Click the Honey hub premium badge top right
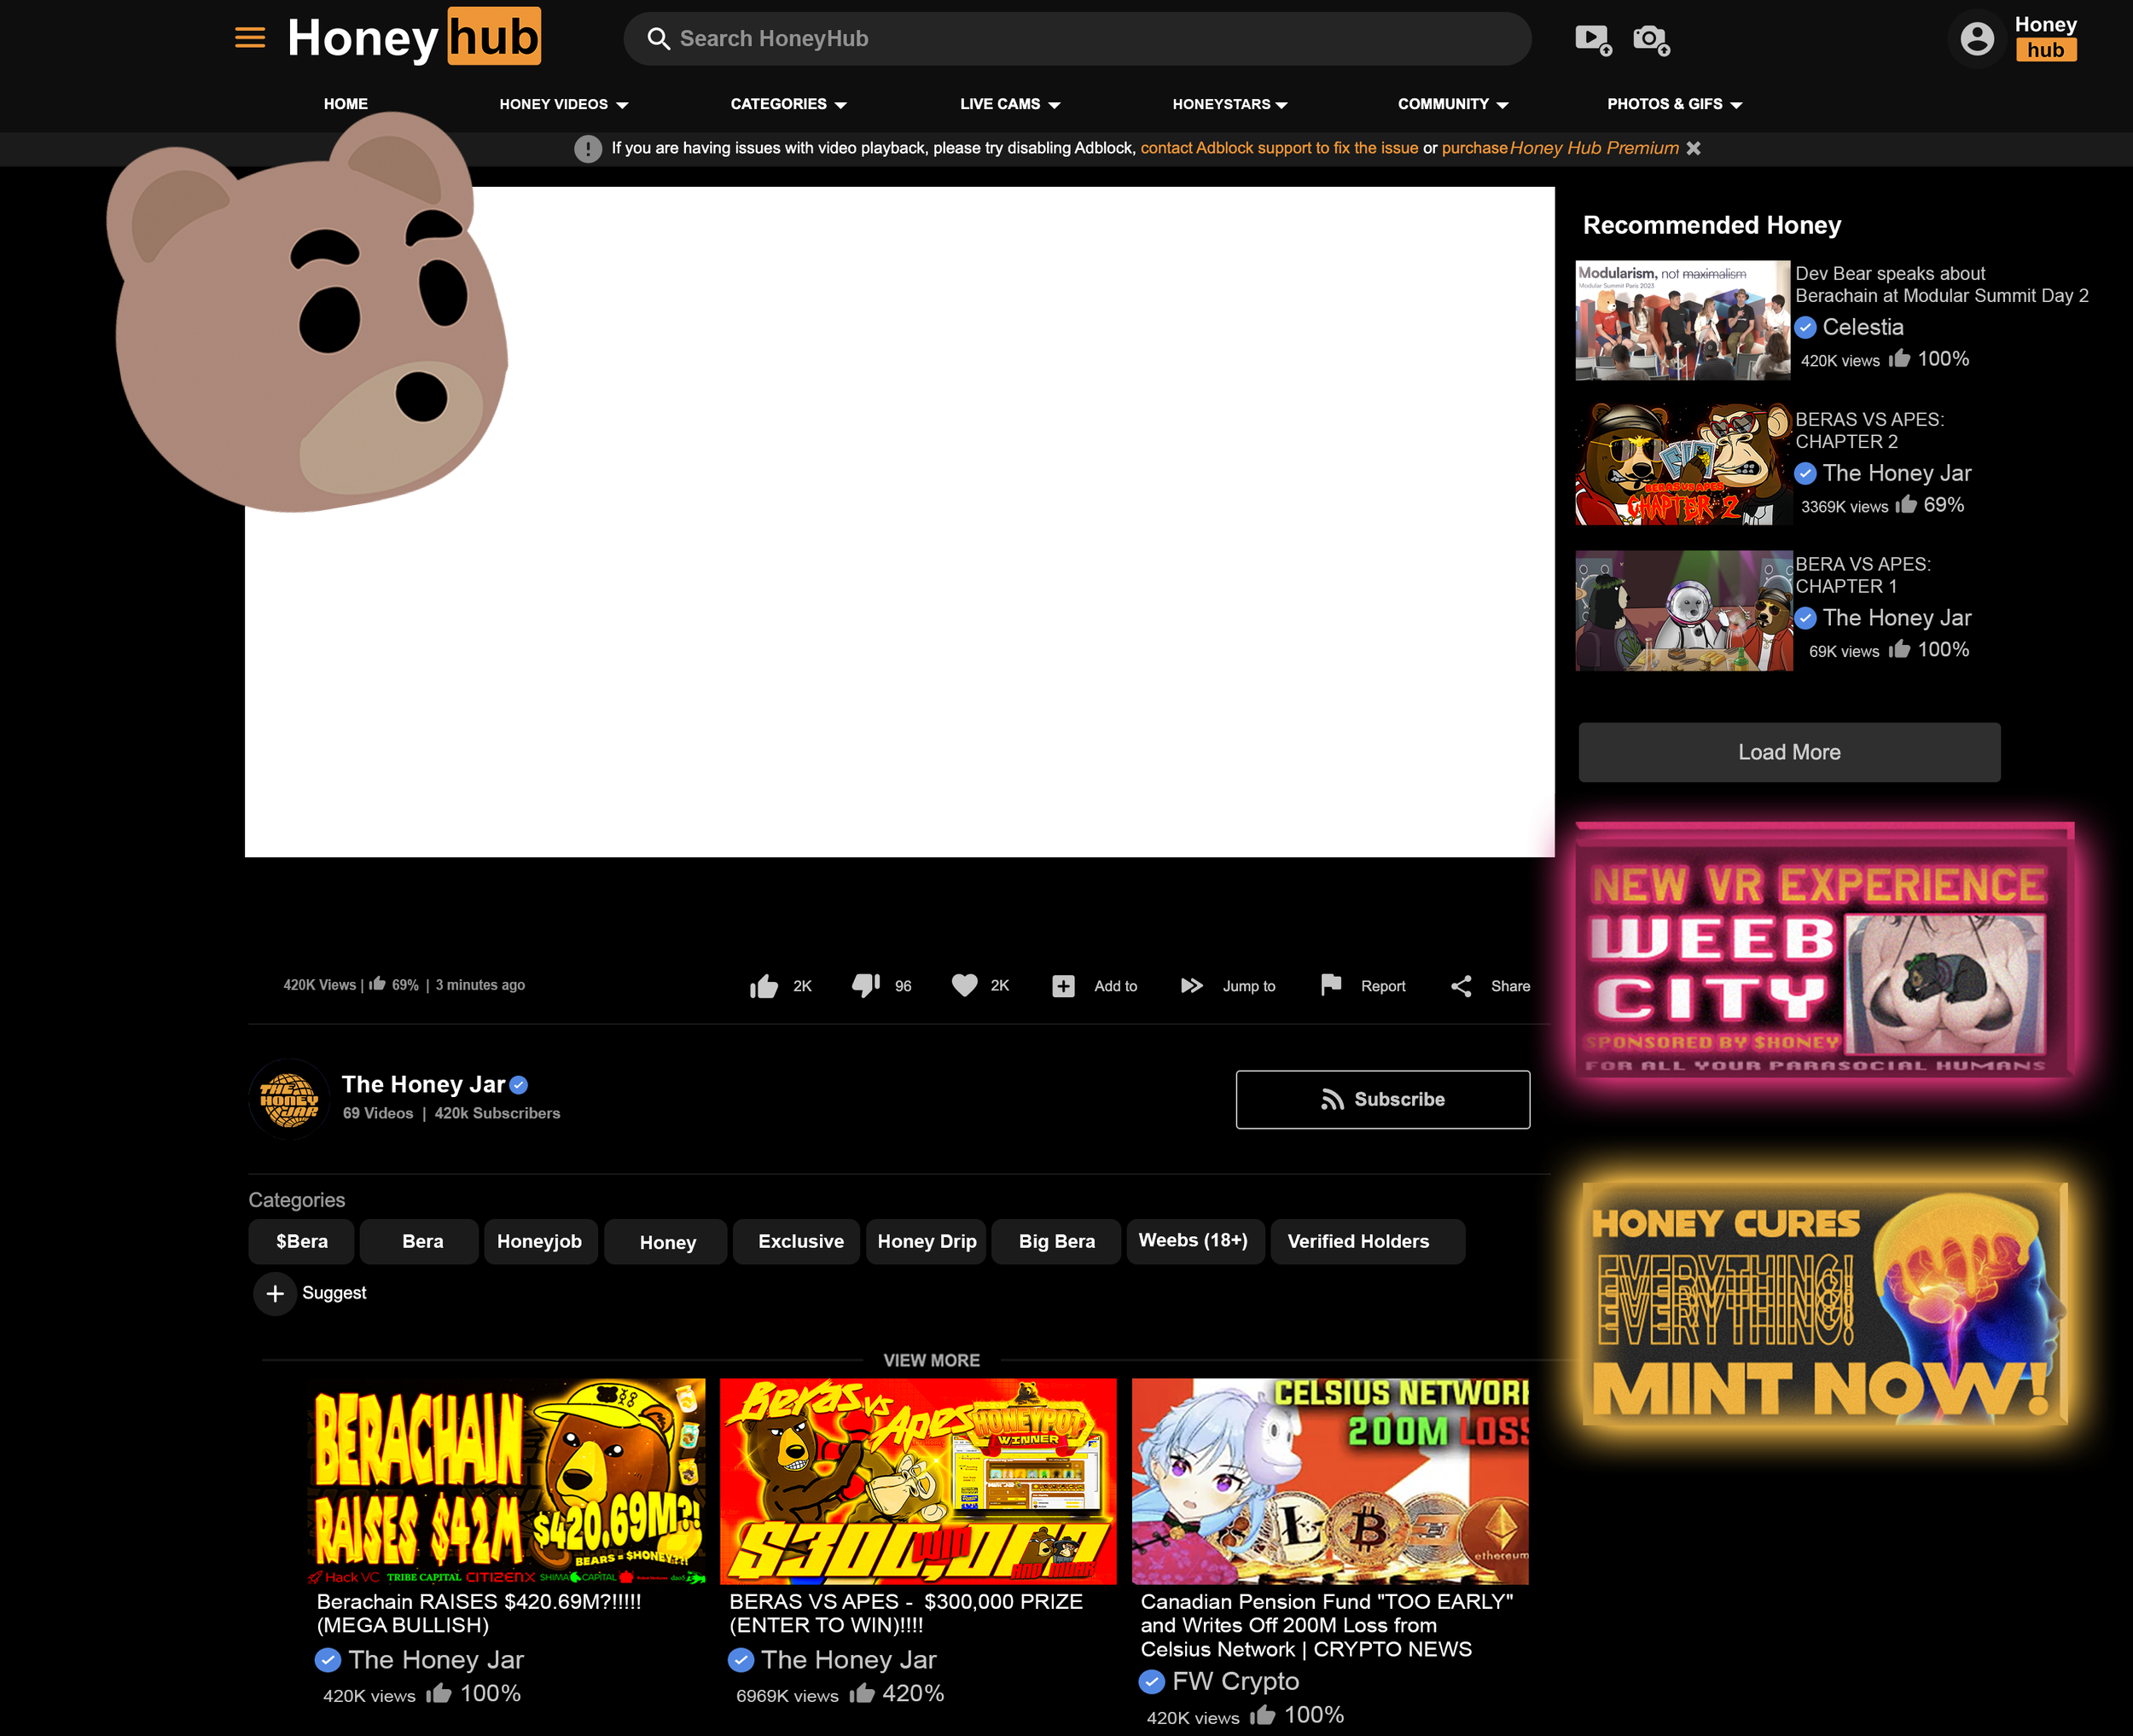2133x1736 pixels. point(2045,38)
